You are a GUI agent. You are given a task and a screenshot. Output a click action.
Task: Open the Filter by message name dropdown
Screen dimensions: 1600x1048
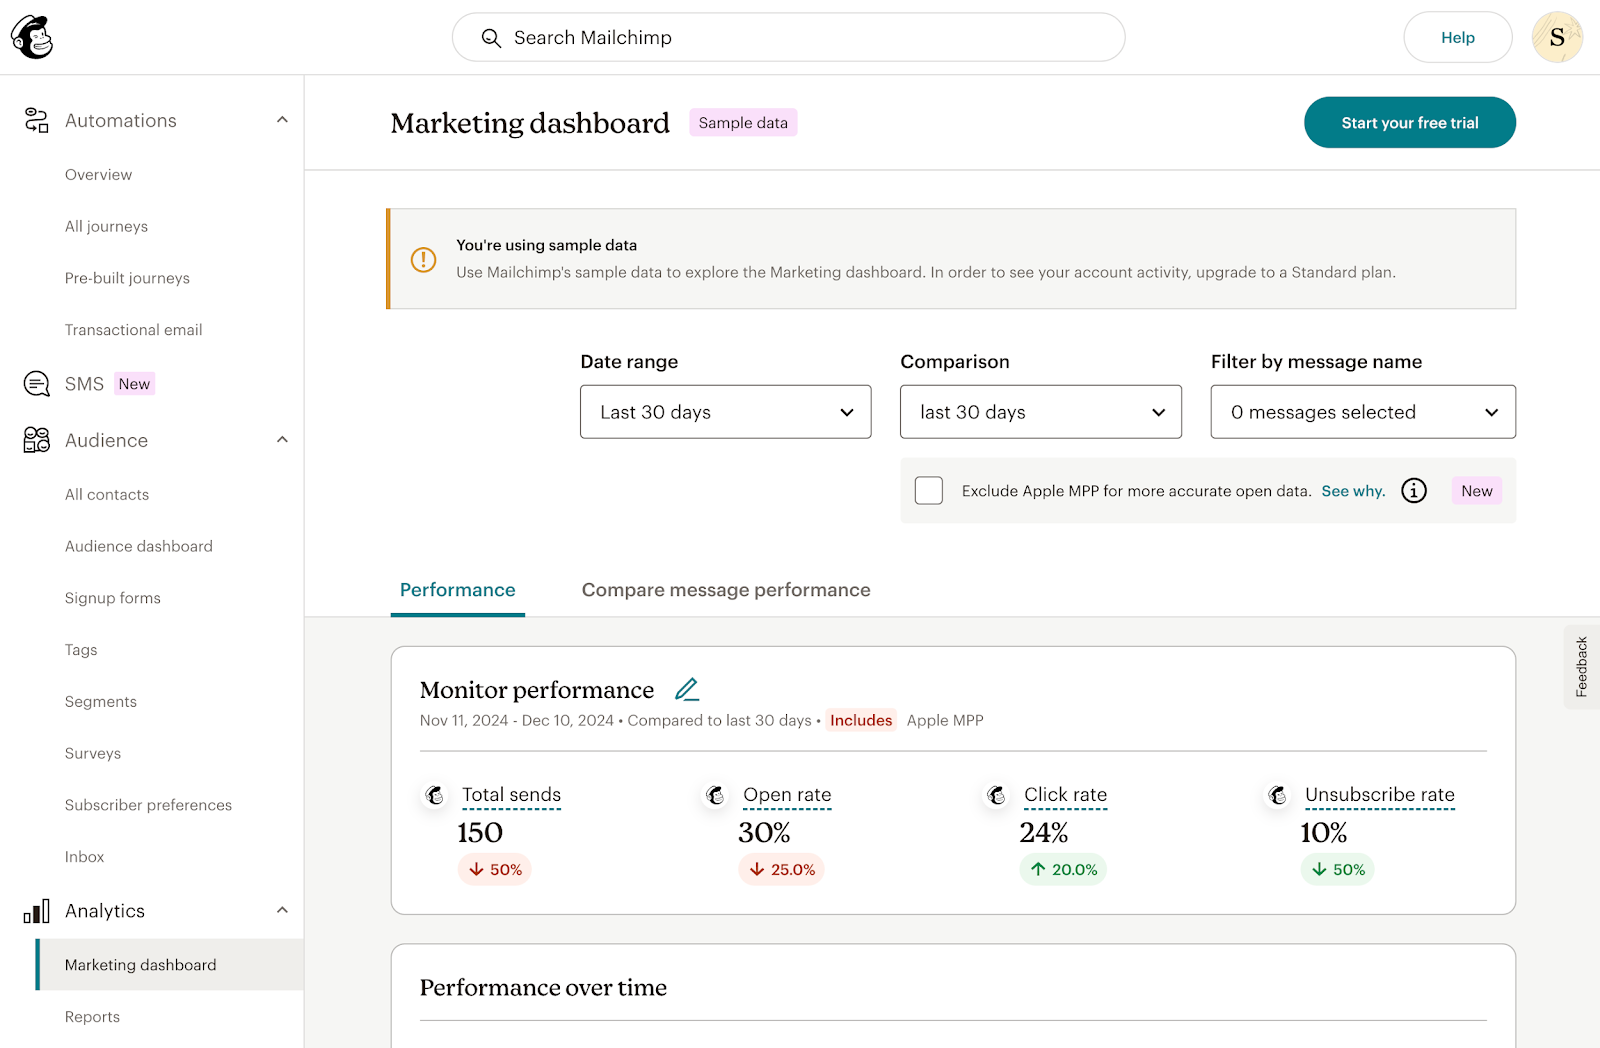[1362, 411]
